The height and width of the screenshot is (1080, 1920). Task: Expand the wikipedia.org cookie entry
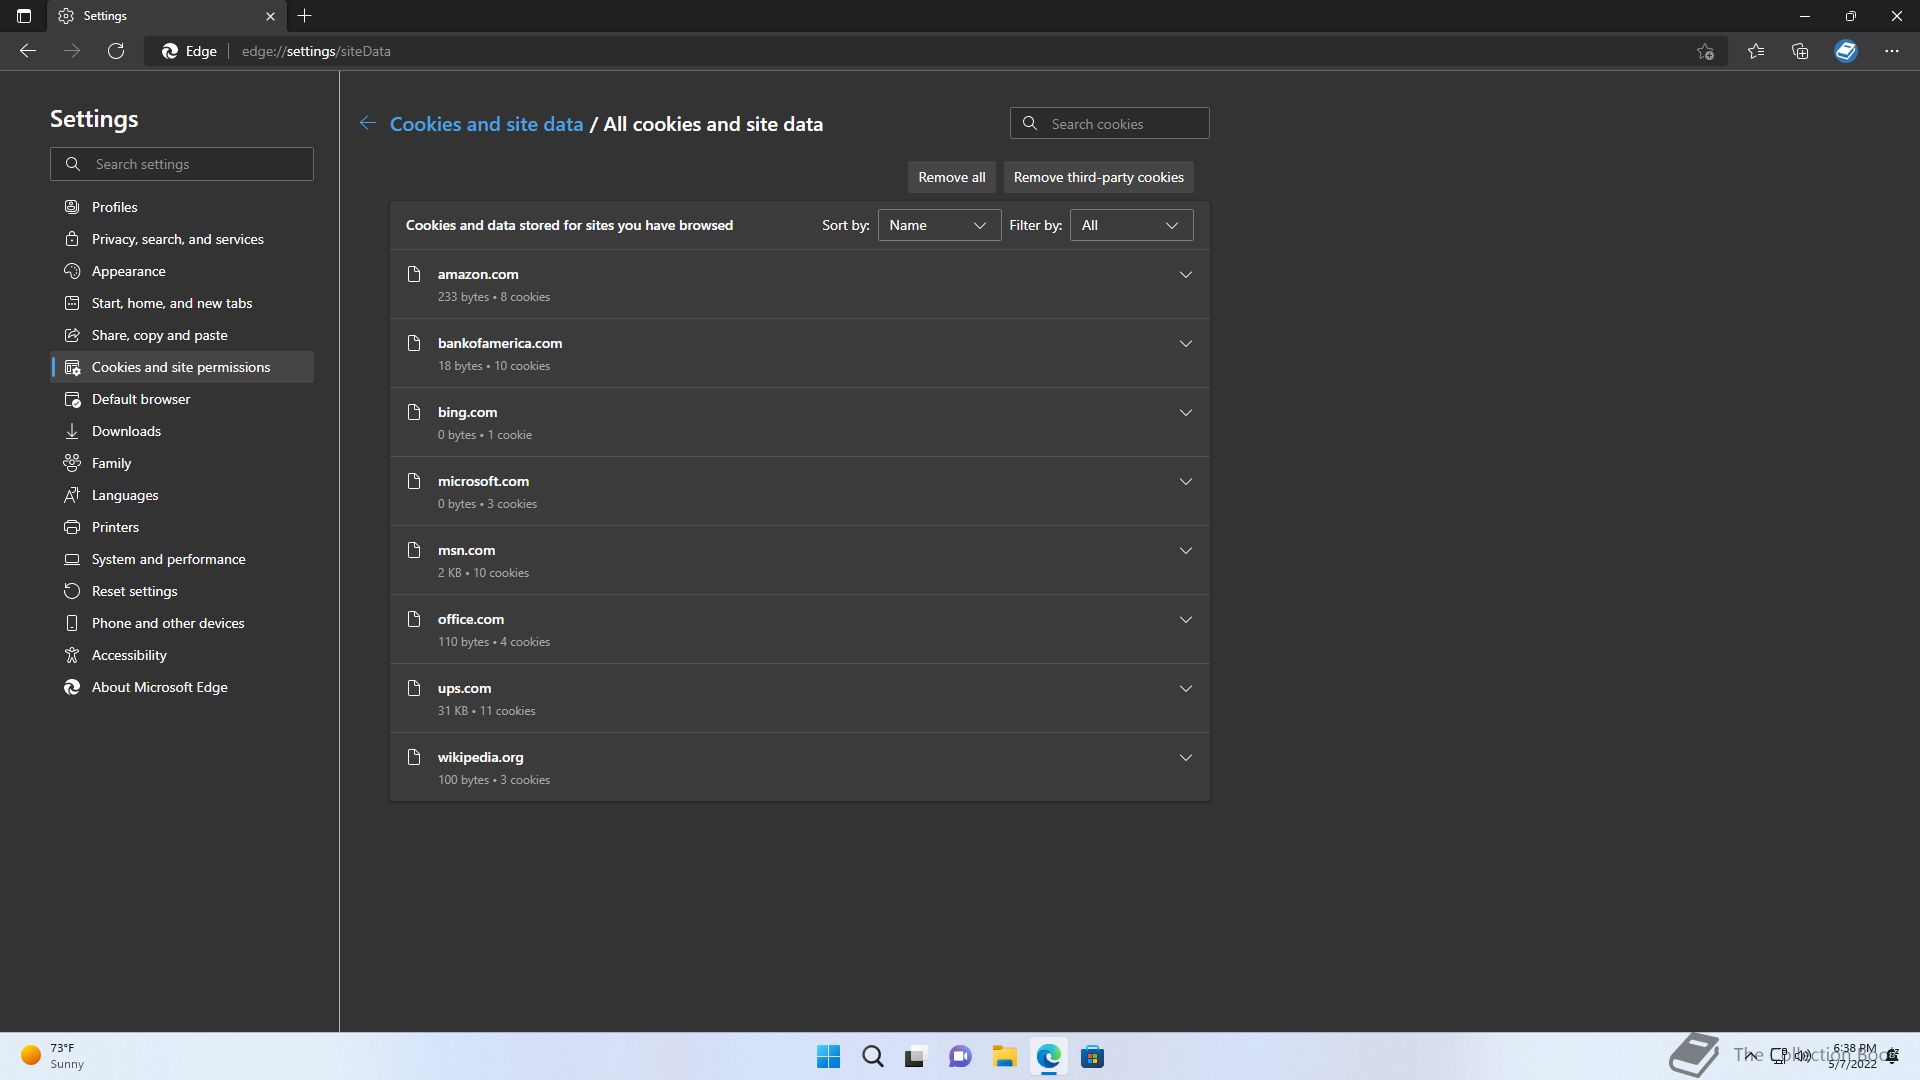pos(1185,757)
